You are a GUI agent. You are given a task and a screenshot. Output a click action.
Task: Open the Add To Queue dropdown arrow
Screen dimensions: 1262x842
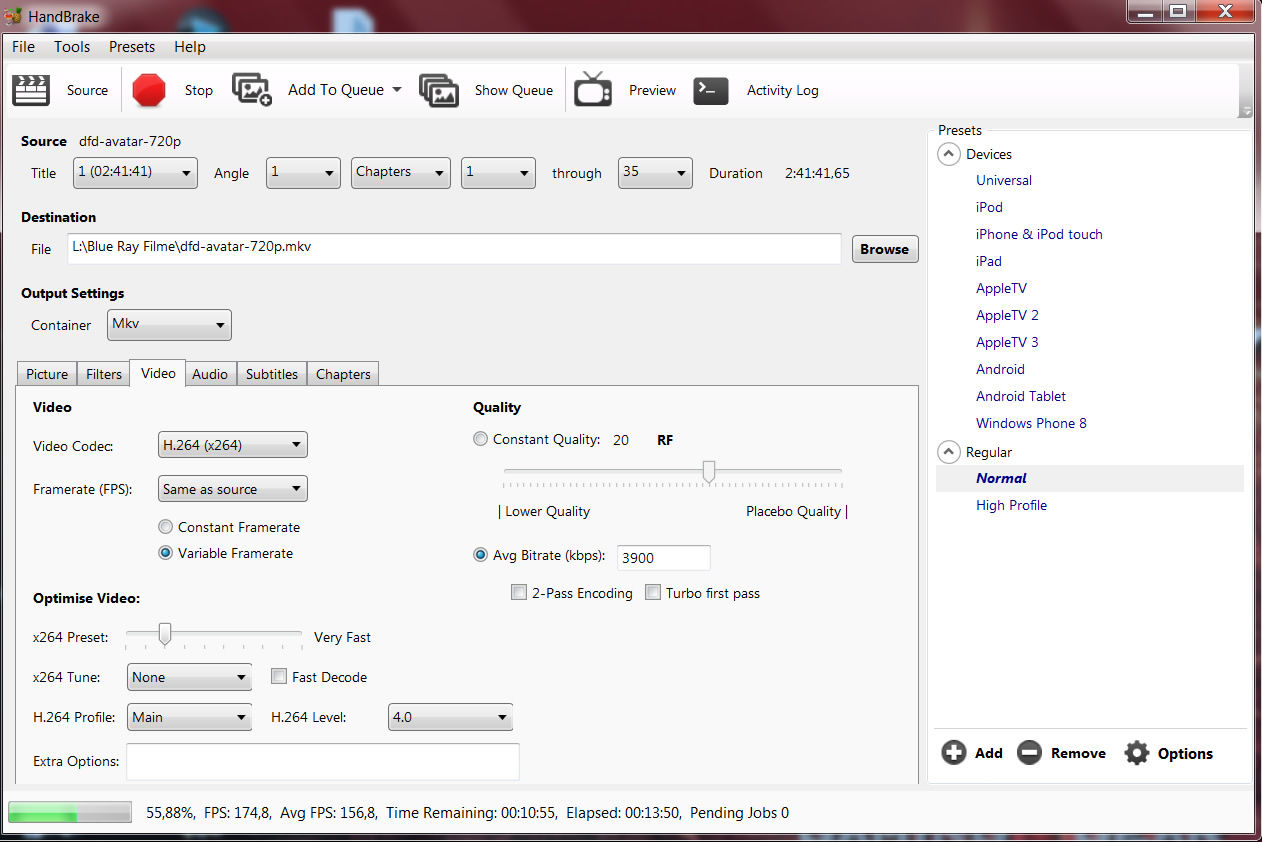click(x=396, y=90)
